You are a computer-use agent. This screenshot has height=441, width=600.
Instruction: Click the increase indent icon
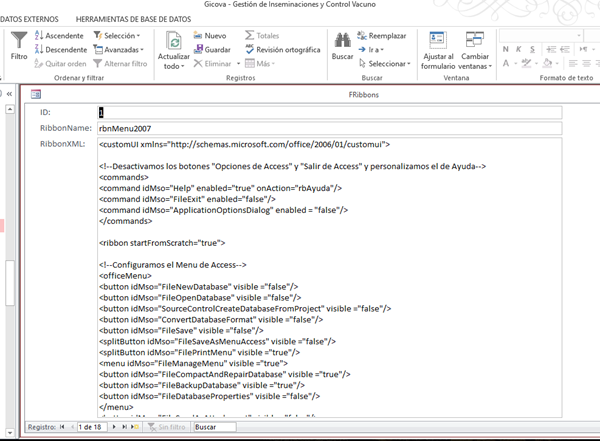[x=551, y=49]
